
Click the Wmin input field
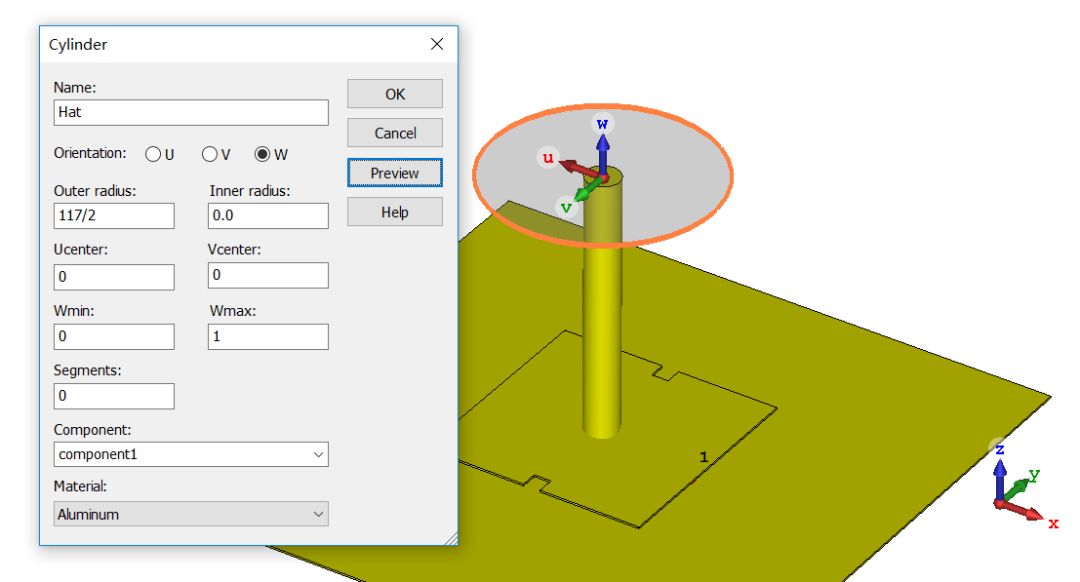114,337
